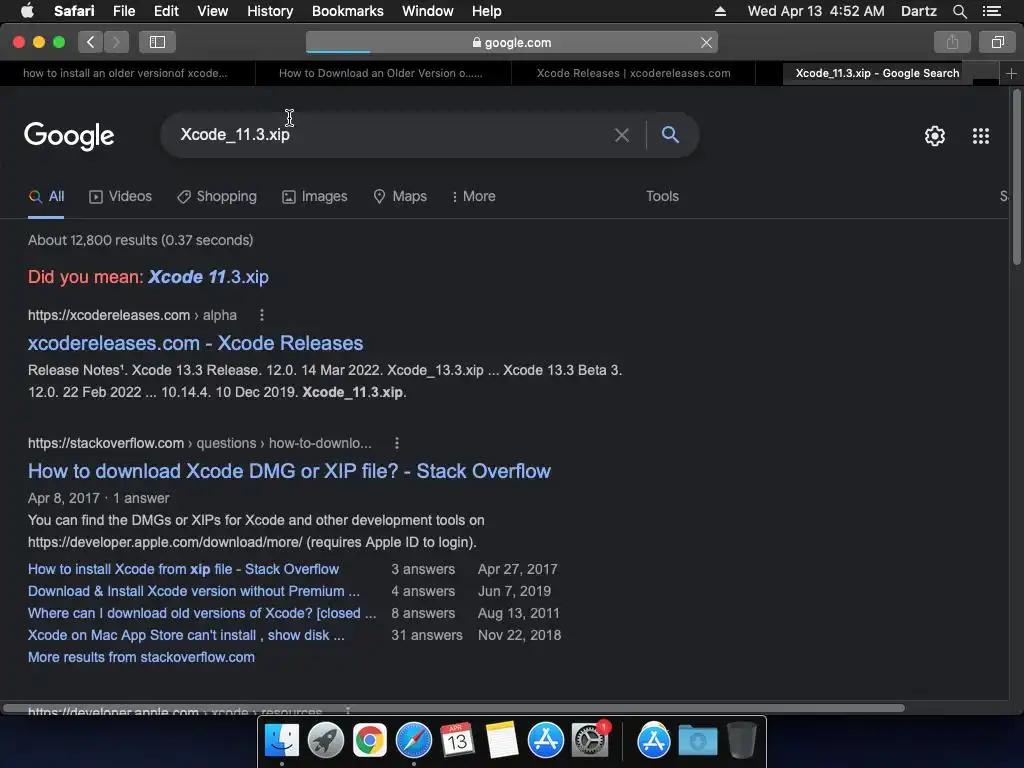
Task: Select the Shopping search tab
Action: (x=217, y=197)
